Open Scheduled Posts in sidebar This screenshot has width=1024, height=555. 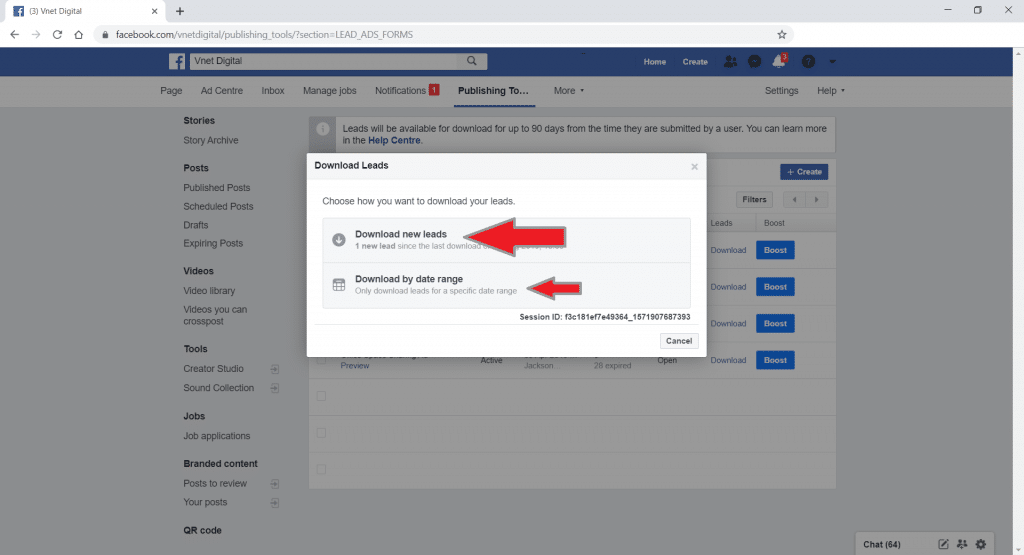click(218, 206)
